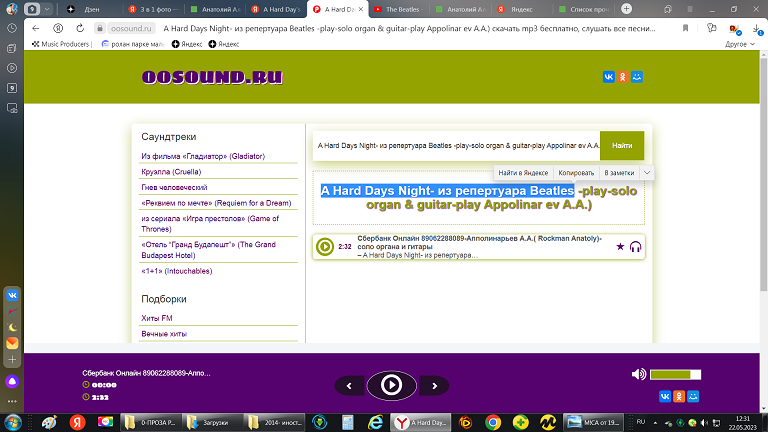This screenshot has height=432, width=768.
Task: Click the highlighted song title heading
Action: (447, 191)
